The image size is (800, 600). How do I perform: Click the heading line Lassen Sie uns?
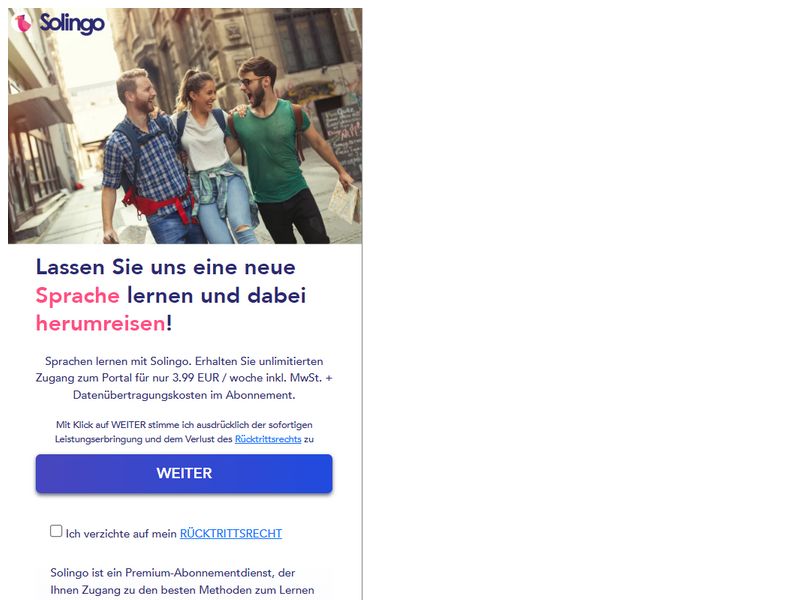pyautogui.click(x=166, y=267)
